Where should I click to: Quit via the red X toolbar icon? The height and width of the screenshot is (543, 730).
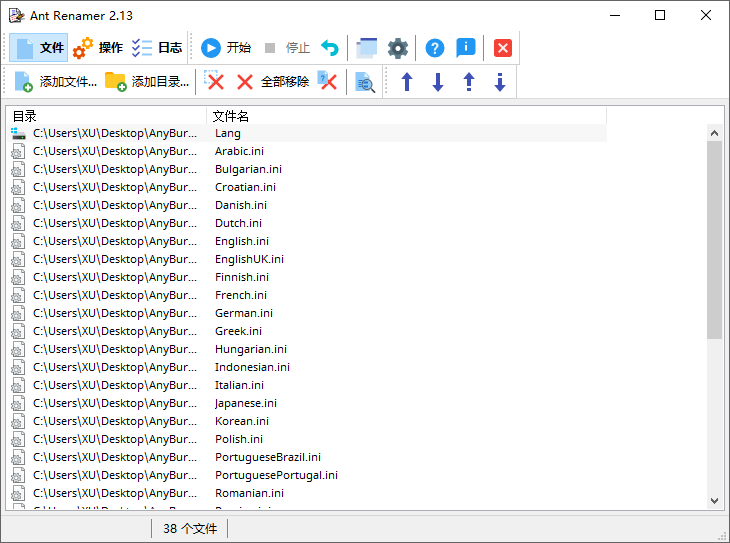(x=503, y=48)
